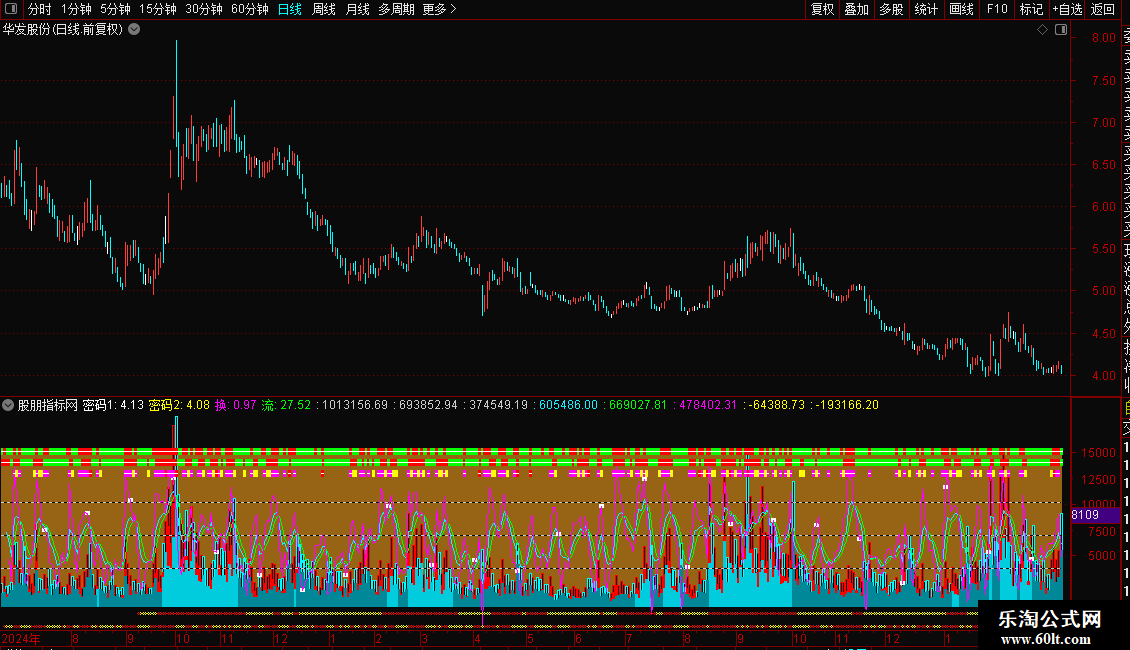Switch to 周线 weekly chart

click(x=324, y=9)
